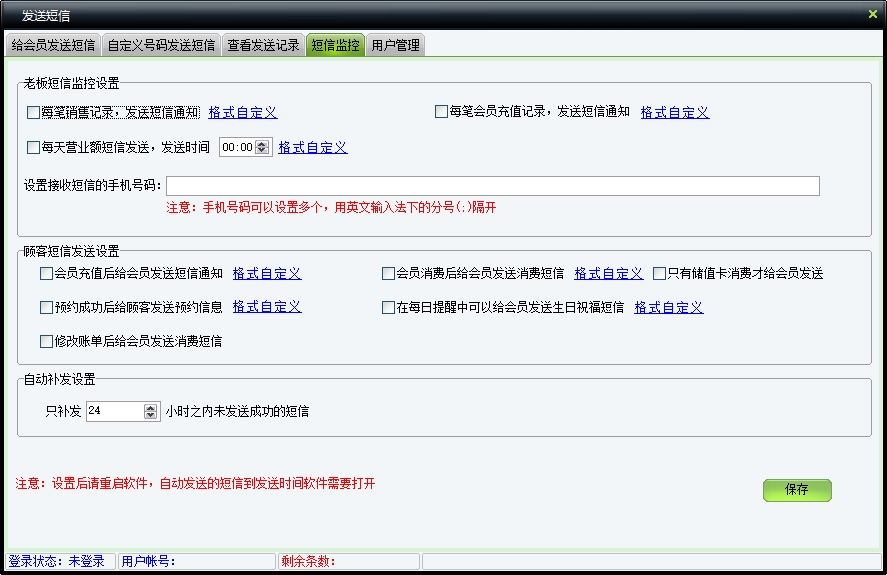The height and width of the screenshot is (575, 887).
Task: Enable 每笔销售记录 SMS notification checkbox
Action: pyautogui.click(x=34, y=113)
